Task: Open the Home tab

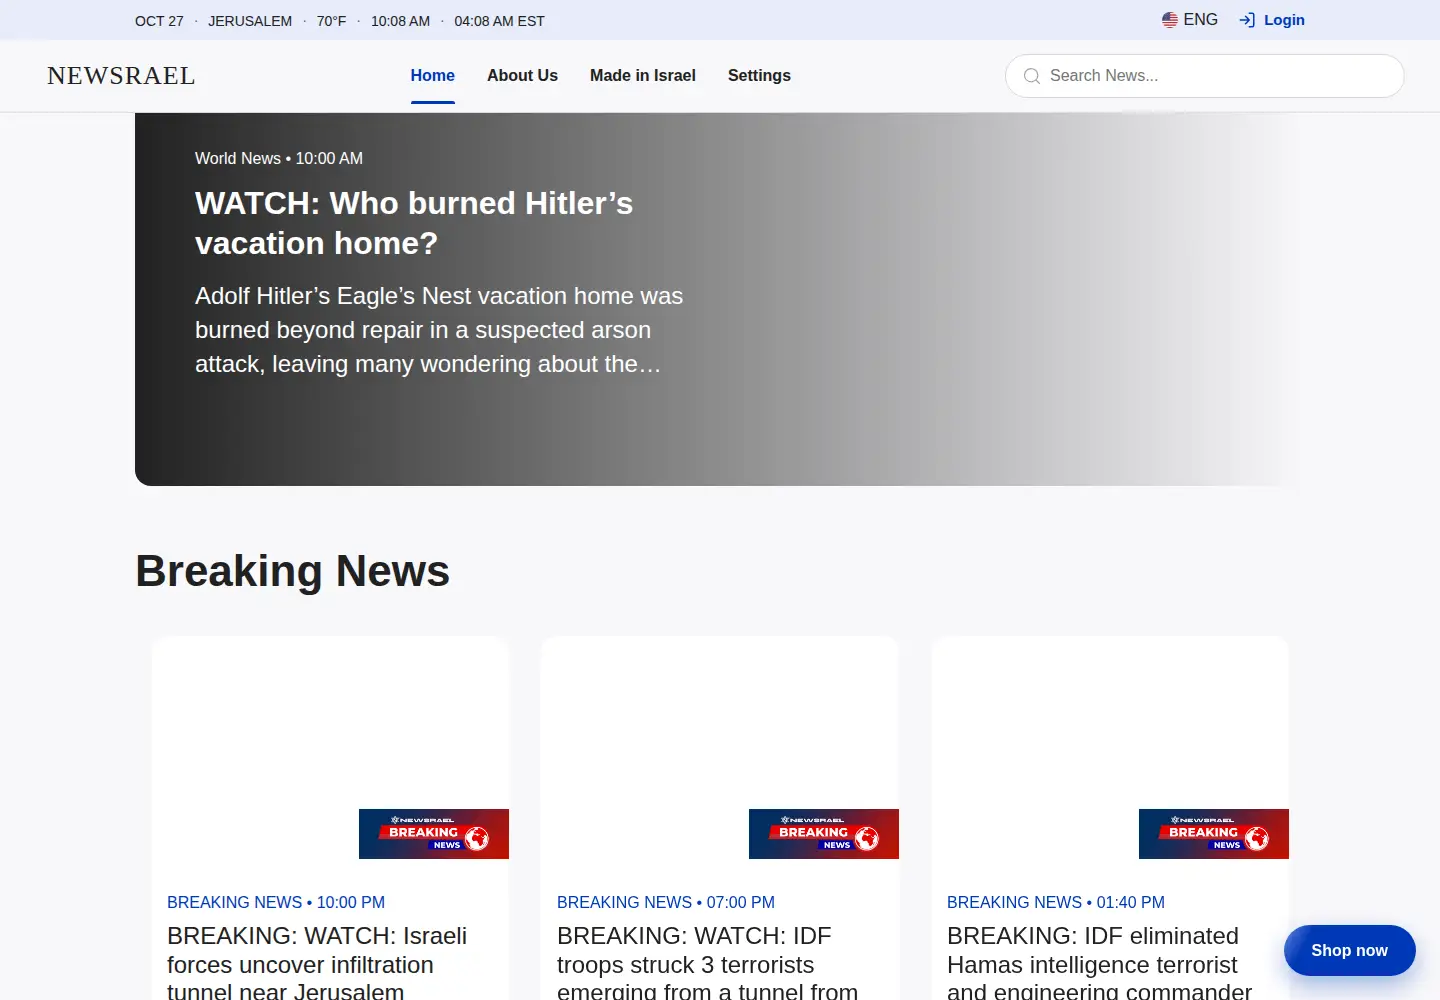Action: point(433,76)
